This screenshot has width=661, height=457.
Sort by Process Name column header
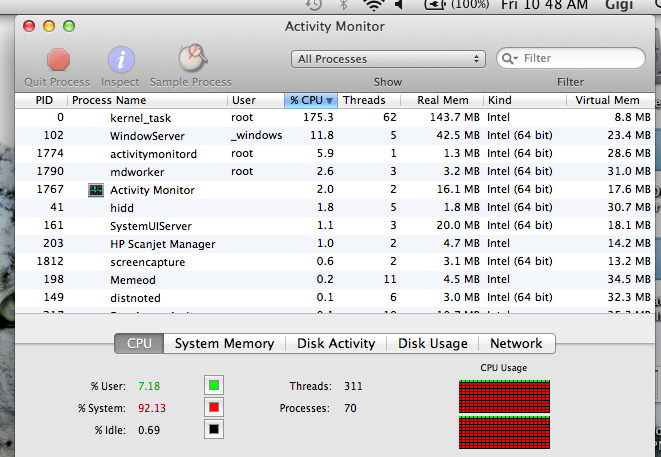147,100
